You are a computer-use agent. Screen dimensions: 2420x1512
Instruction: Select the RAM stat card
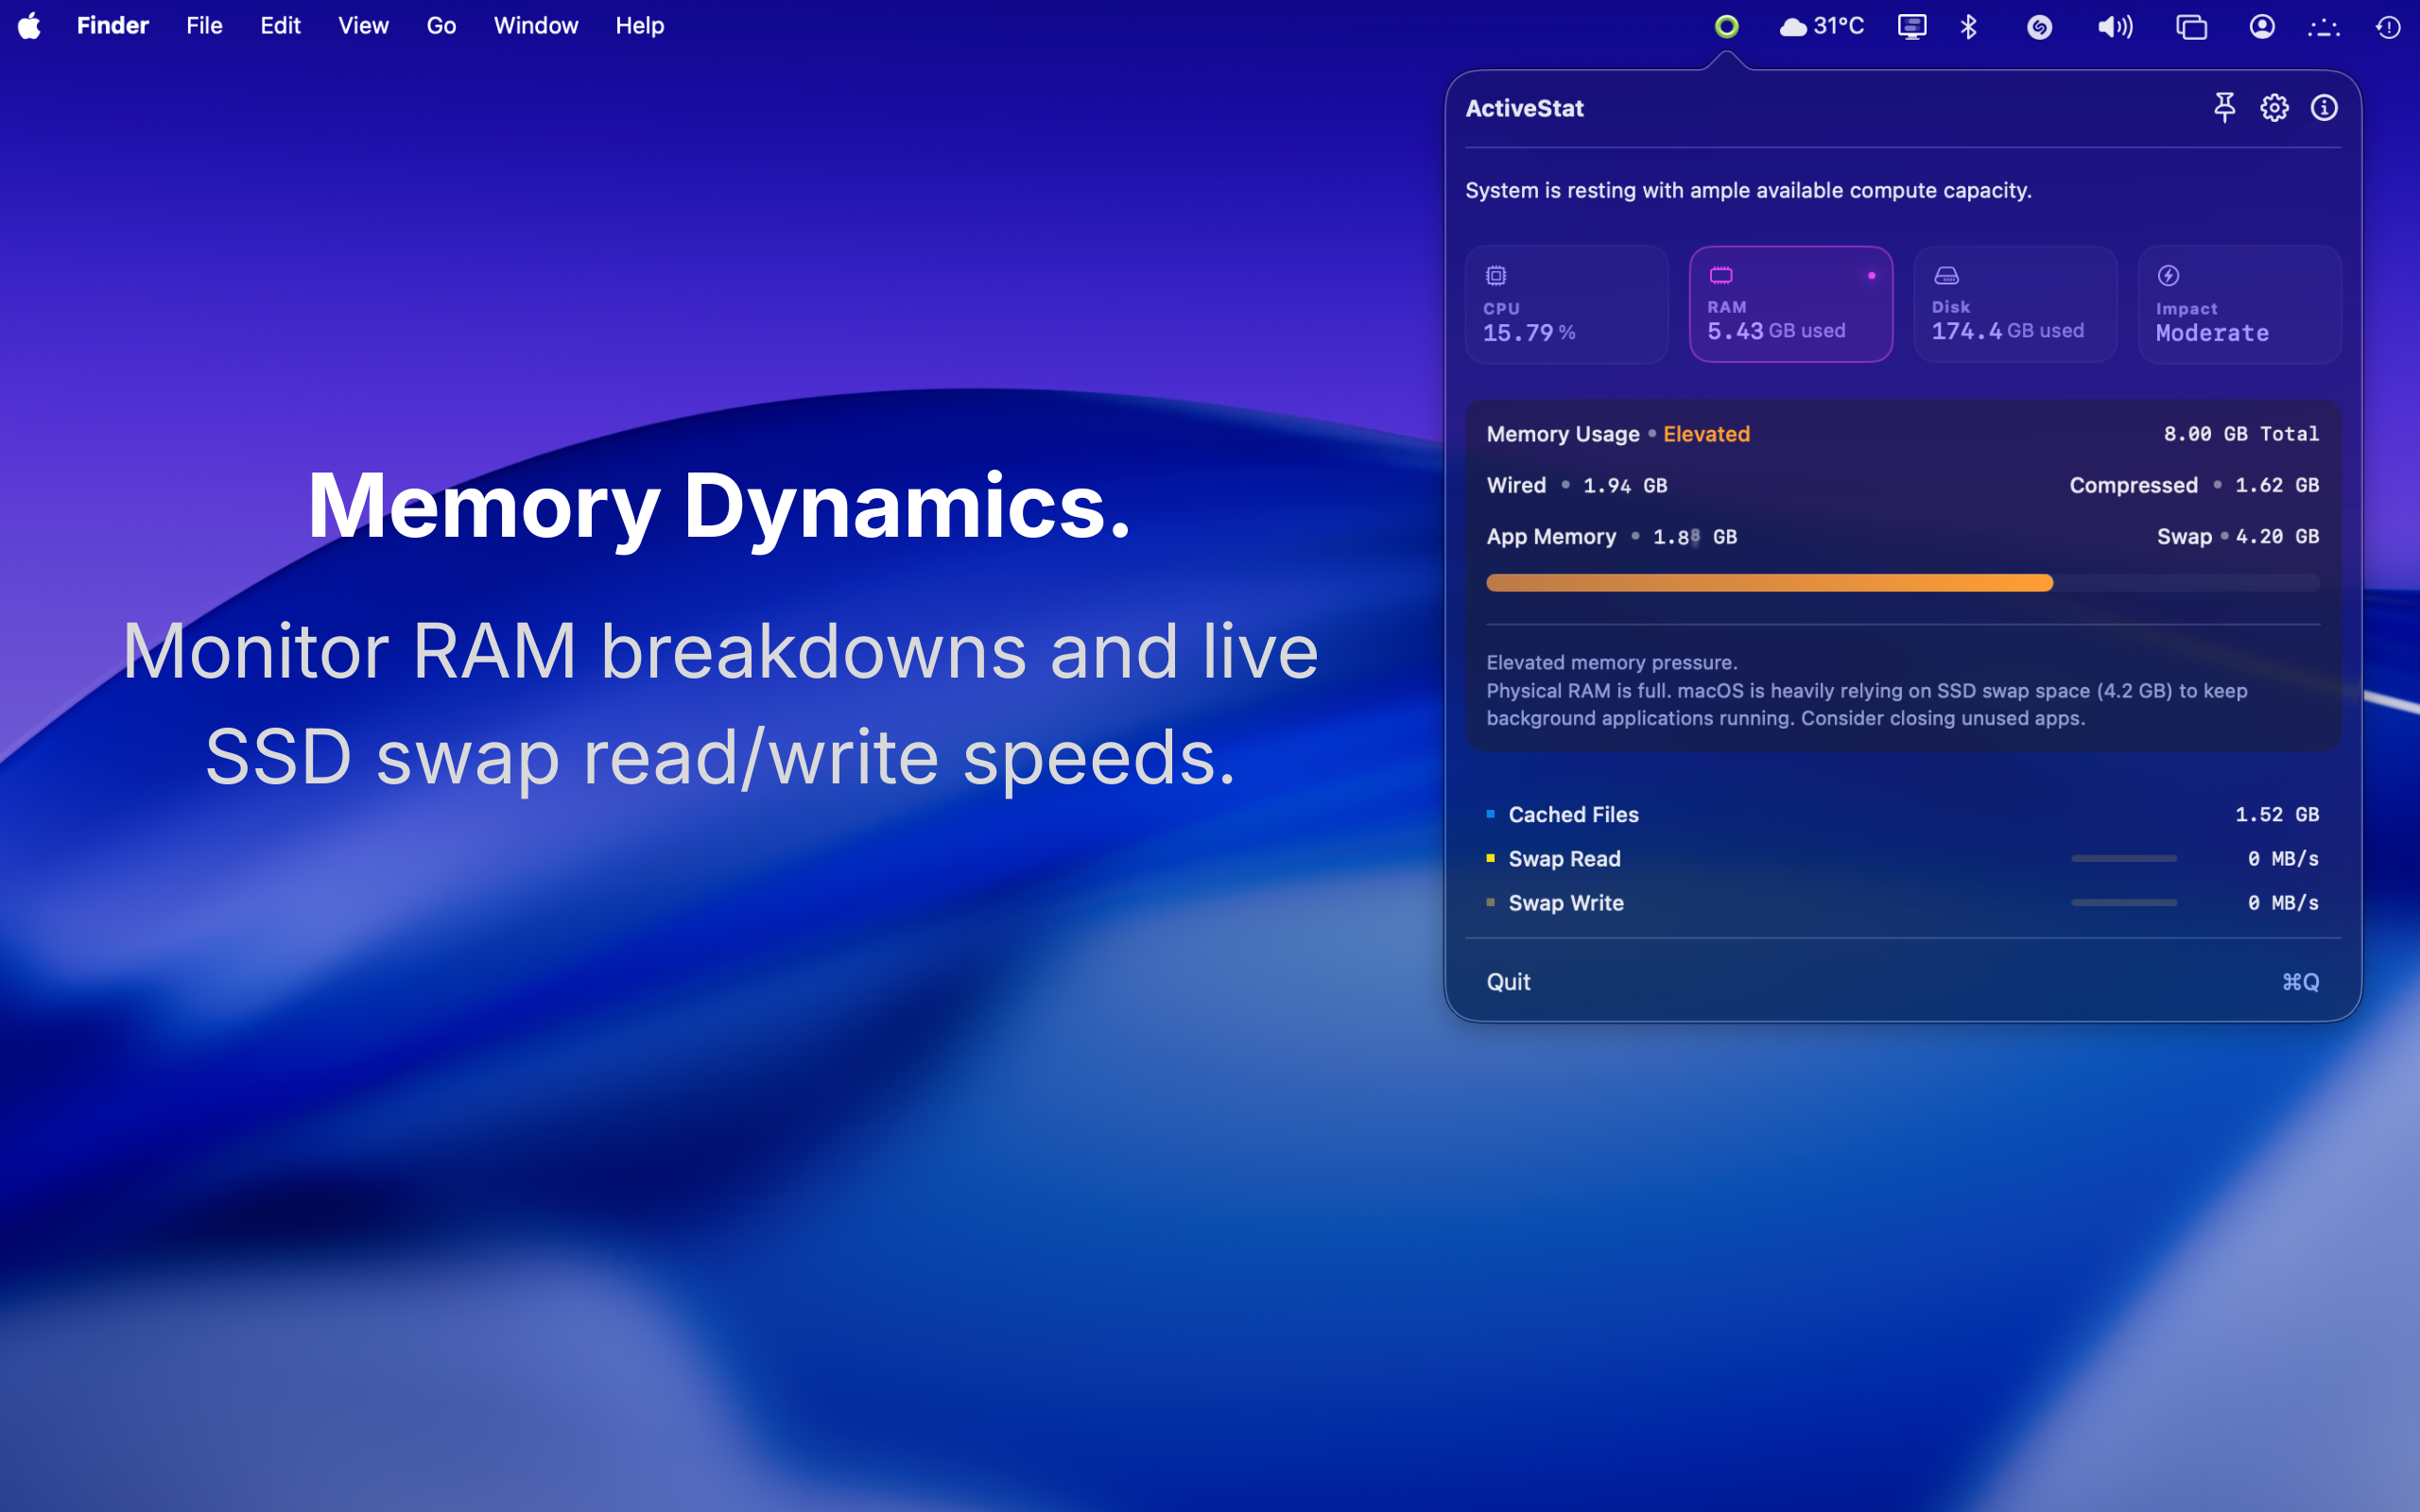1790,304
